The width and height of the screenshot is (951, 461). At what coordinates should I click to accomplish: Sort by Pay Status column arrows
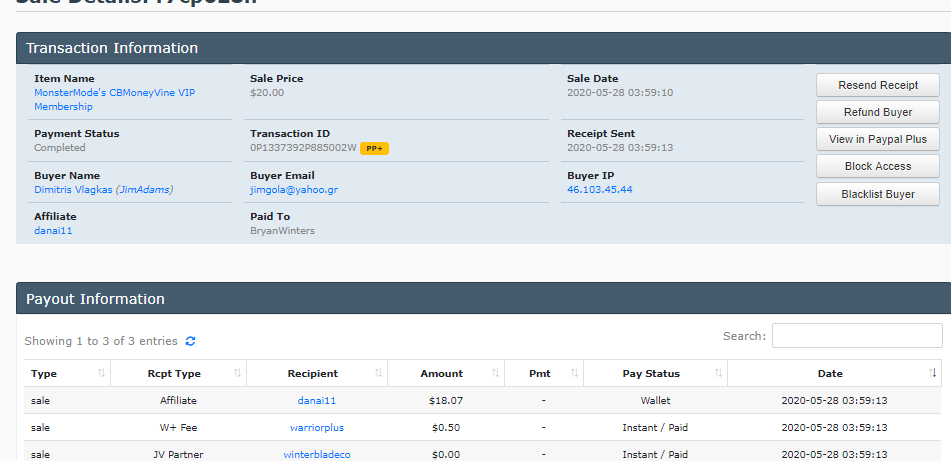point(719,373)
